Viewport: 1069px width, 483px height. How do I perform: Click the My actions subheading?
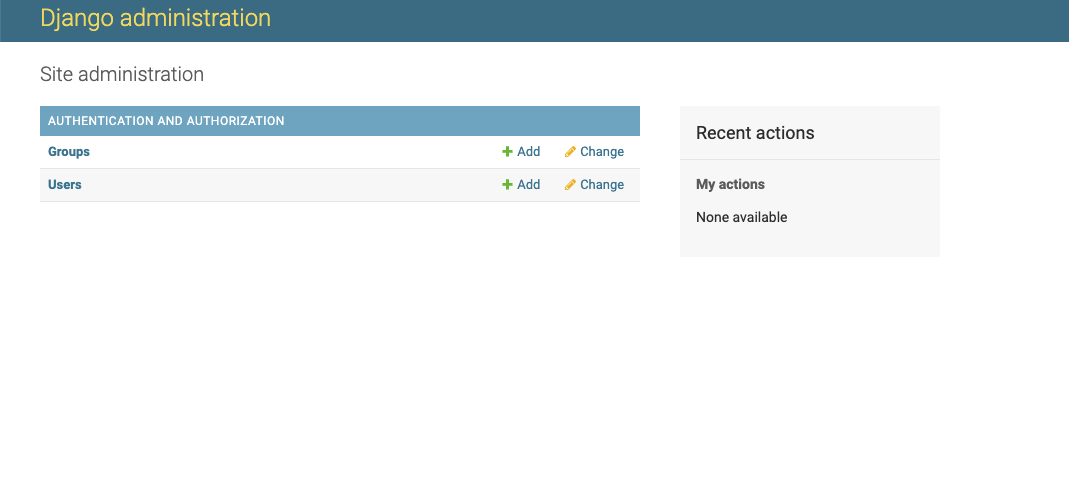coord(730,184)
